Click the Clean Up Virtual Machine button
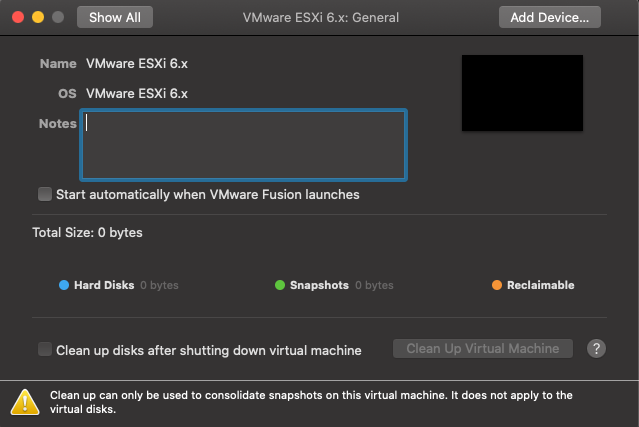639x427 pixels. point(483,348)
